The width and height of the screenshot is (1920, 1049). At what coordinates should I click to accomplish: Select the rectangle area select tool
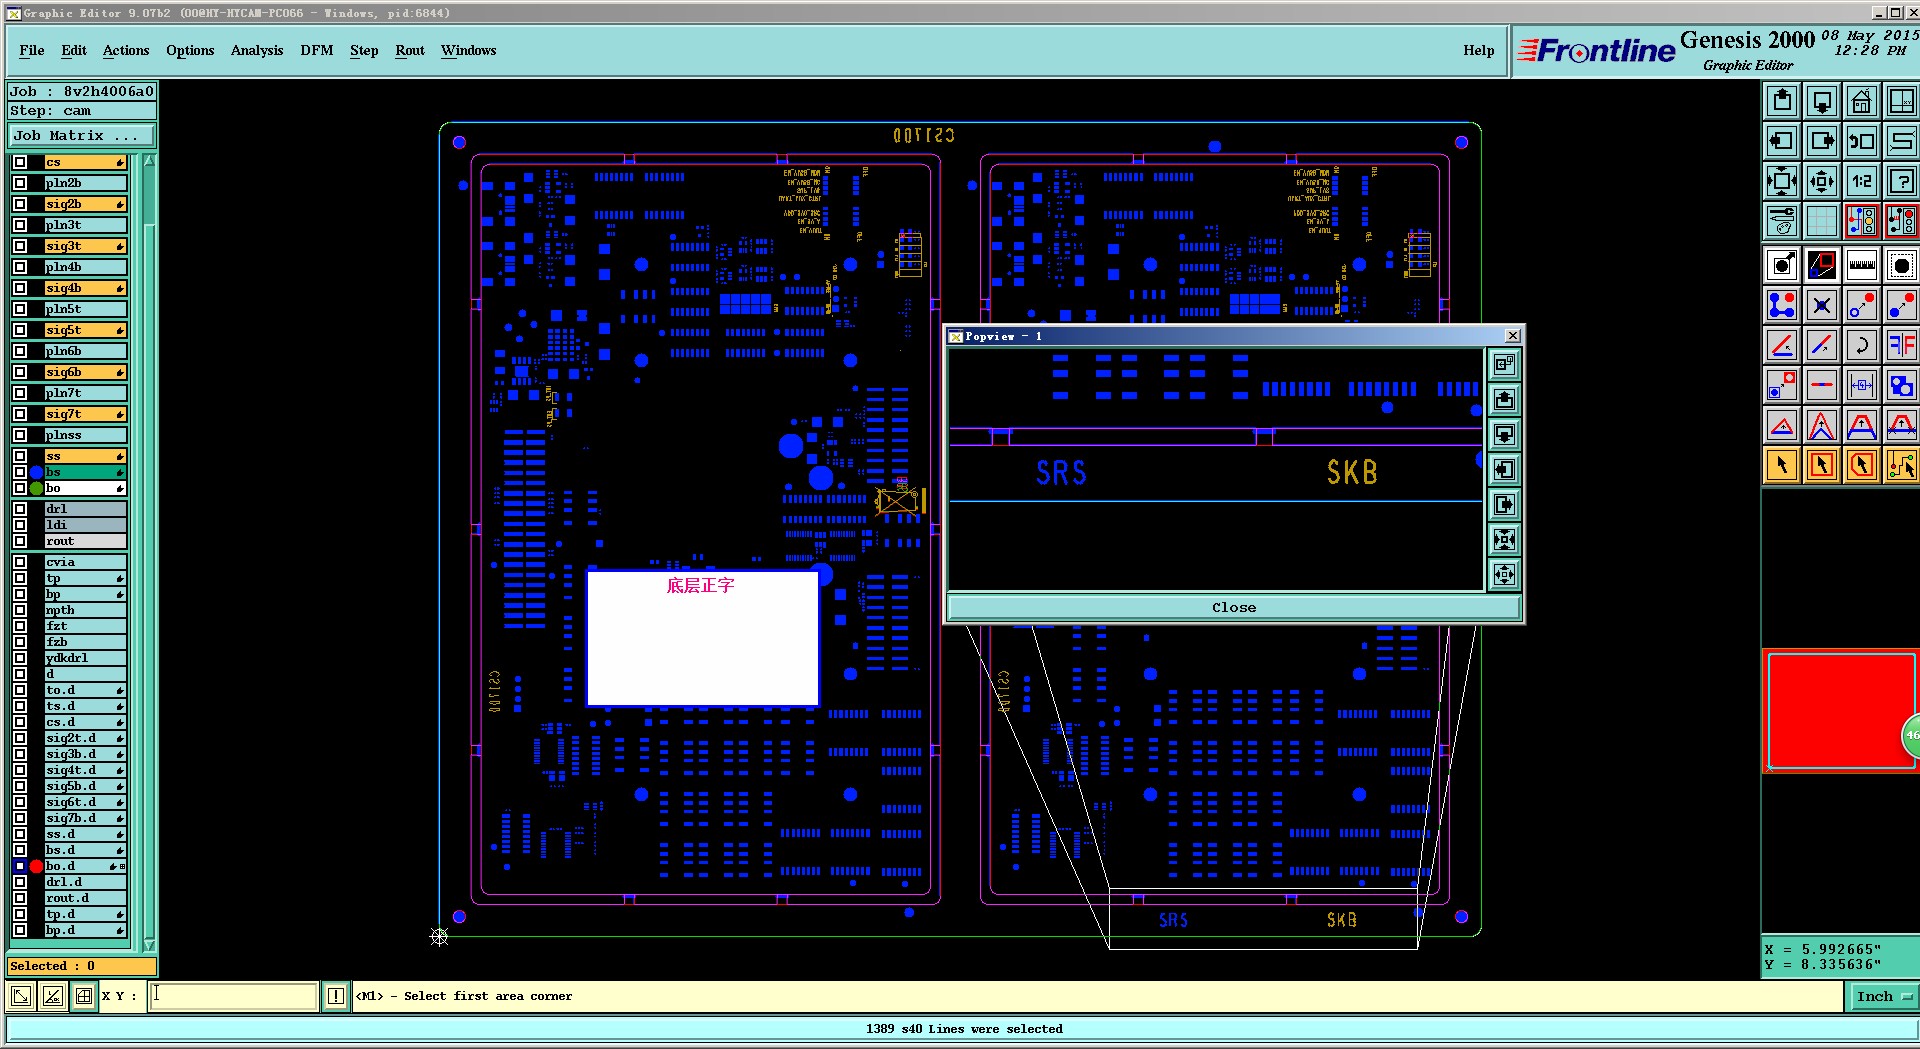[1822, 466]
